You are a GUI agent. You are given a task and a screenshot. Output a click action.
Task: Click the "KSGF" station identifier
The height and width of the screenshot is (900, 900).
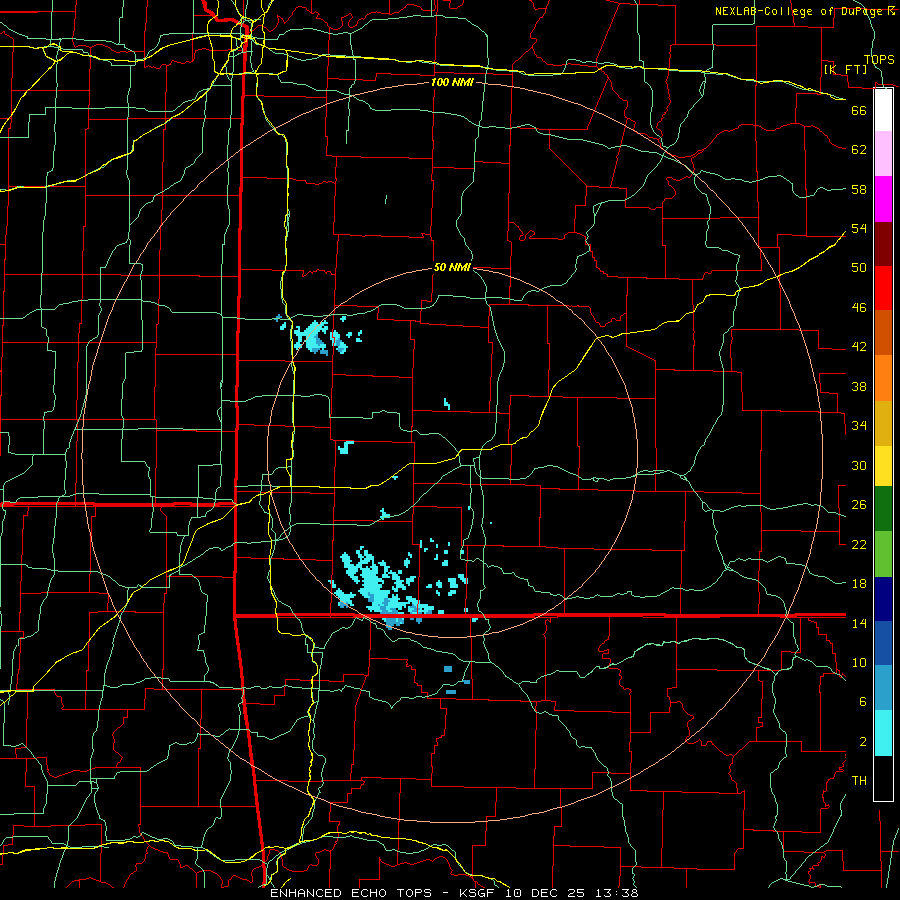click(476, 893)
